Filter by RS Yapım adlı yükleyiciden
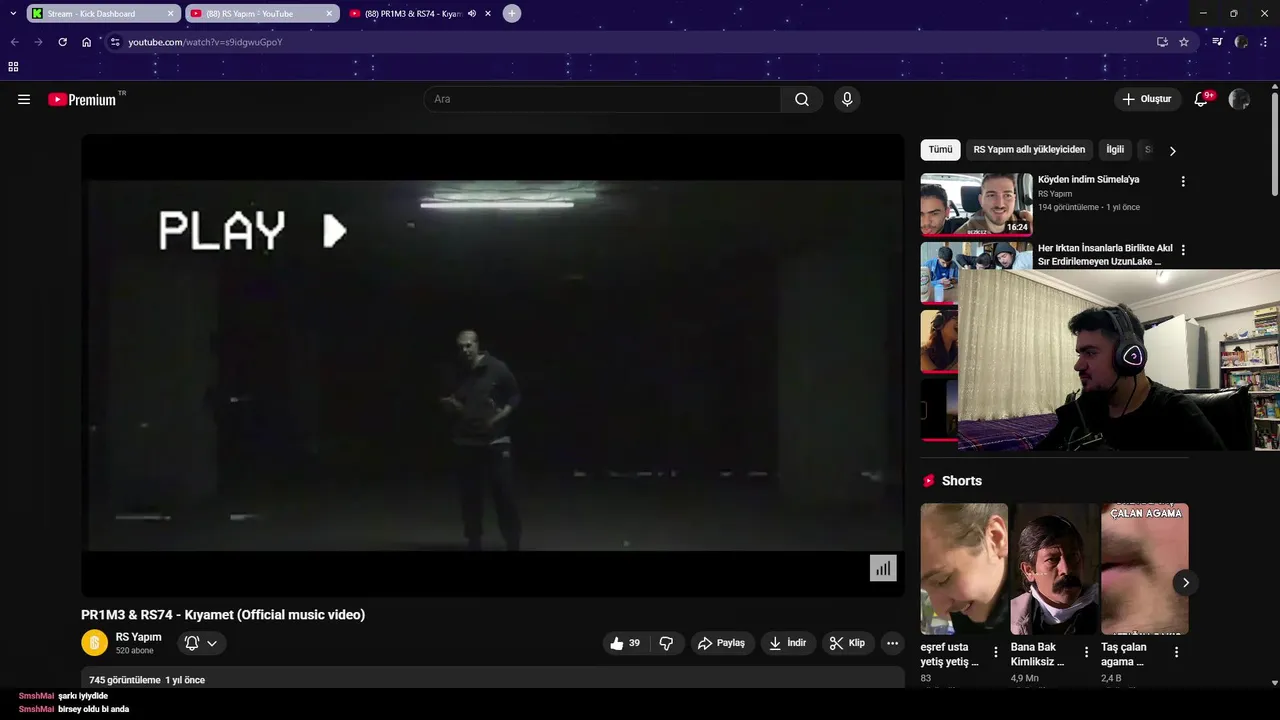1280x720 pixels. [x=1029, y=150]
